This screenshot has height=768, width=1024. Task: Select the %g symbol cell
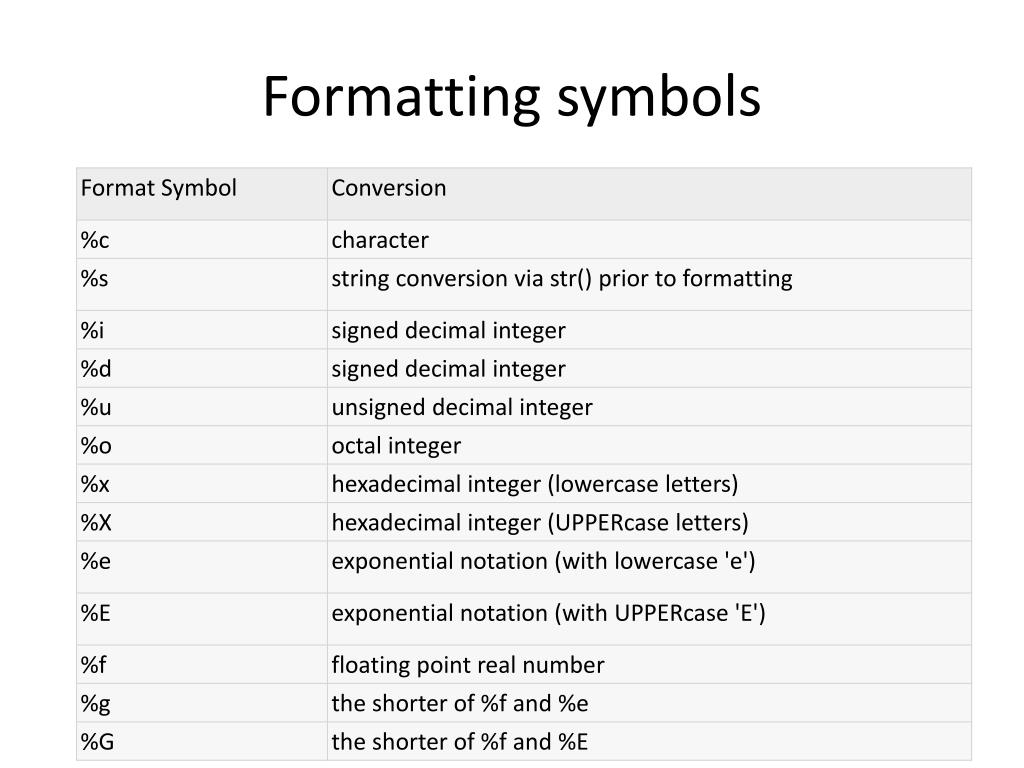click(x=202, y=703)
